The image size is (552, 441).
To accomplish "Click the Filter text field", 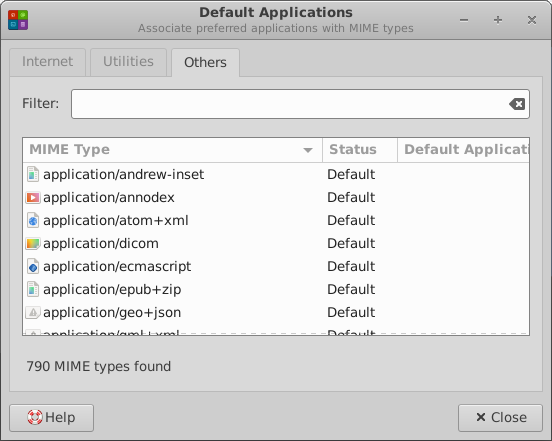I will pos(300,104).
